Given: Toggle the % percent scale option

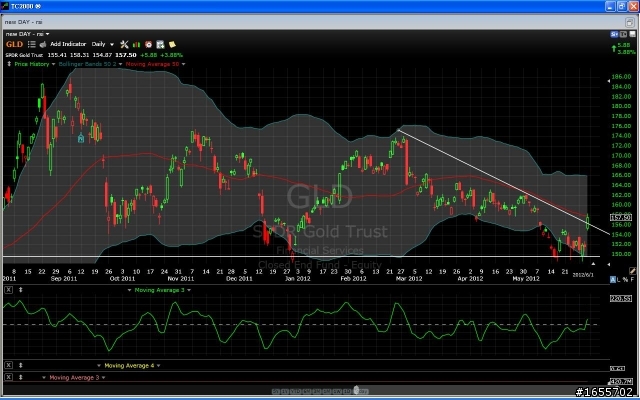Looking at the screenshot, I should coord(625,280).
